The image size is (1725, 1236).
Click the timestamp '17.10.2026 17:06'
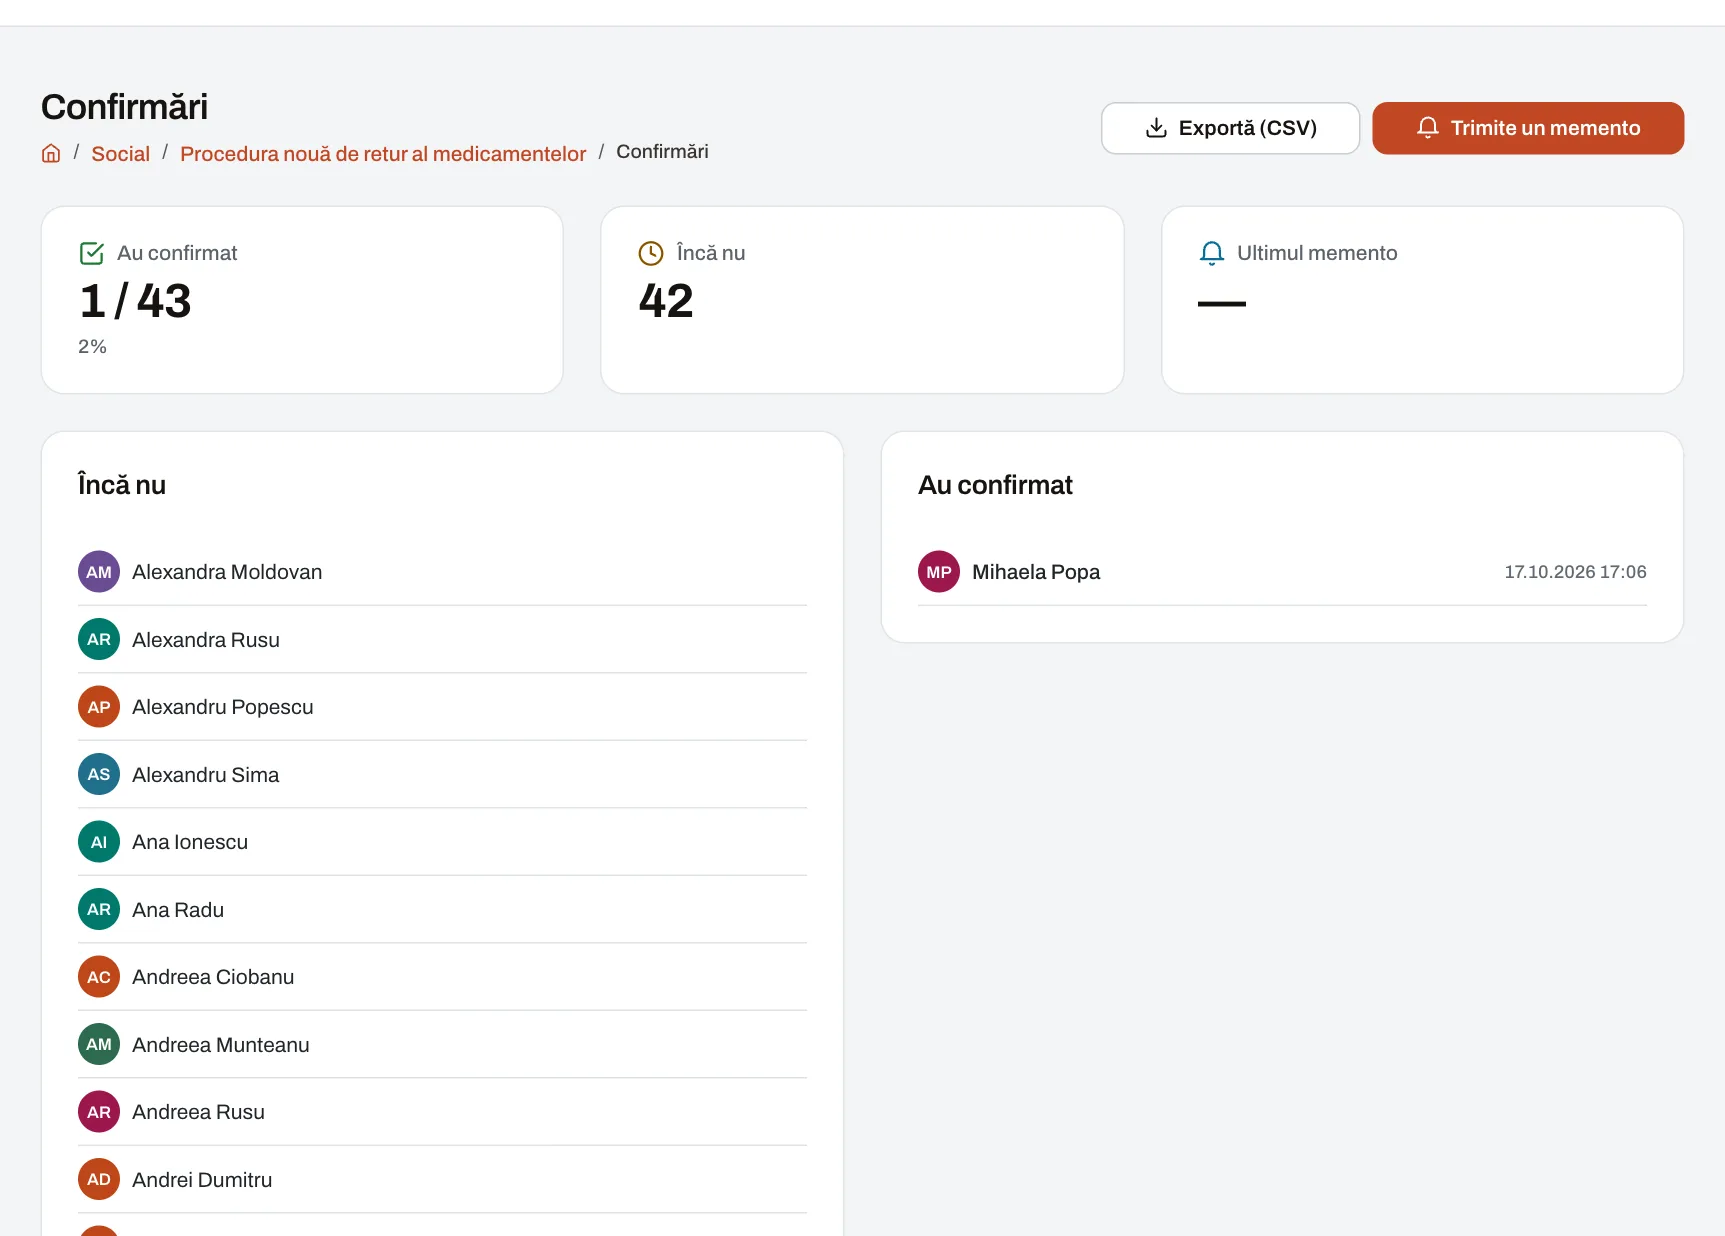click(1575, 572)
